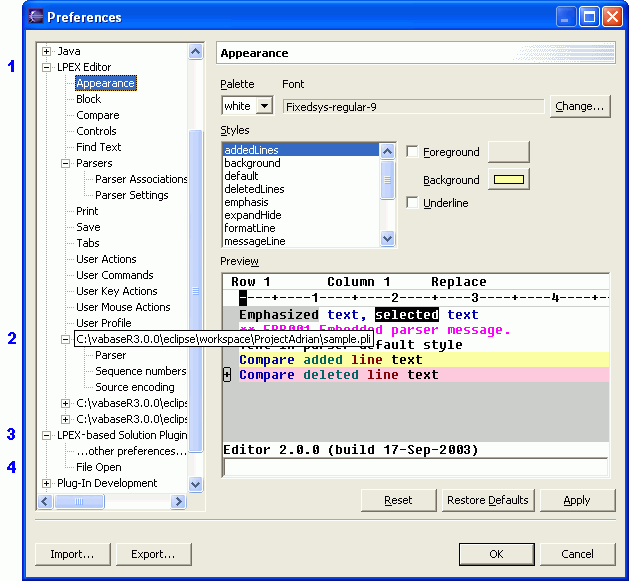
Task: Select Parser Associations
Action: [x=141, y=179]
